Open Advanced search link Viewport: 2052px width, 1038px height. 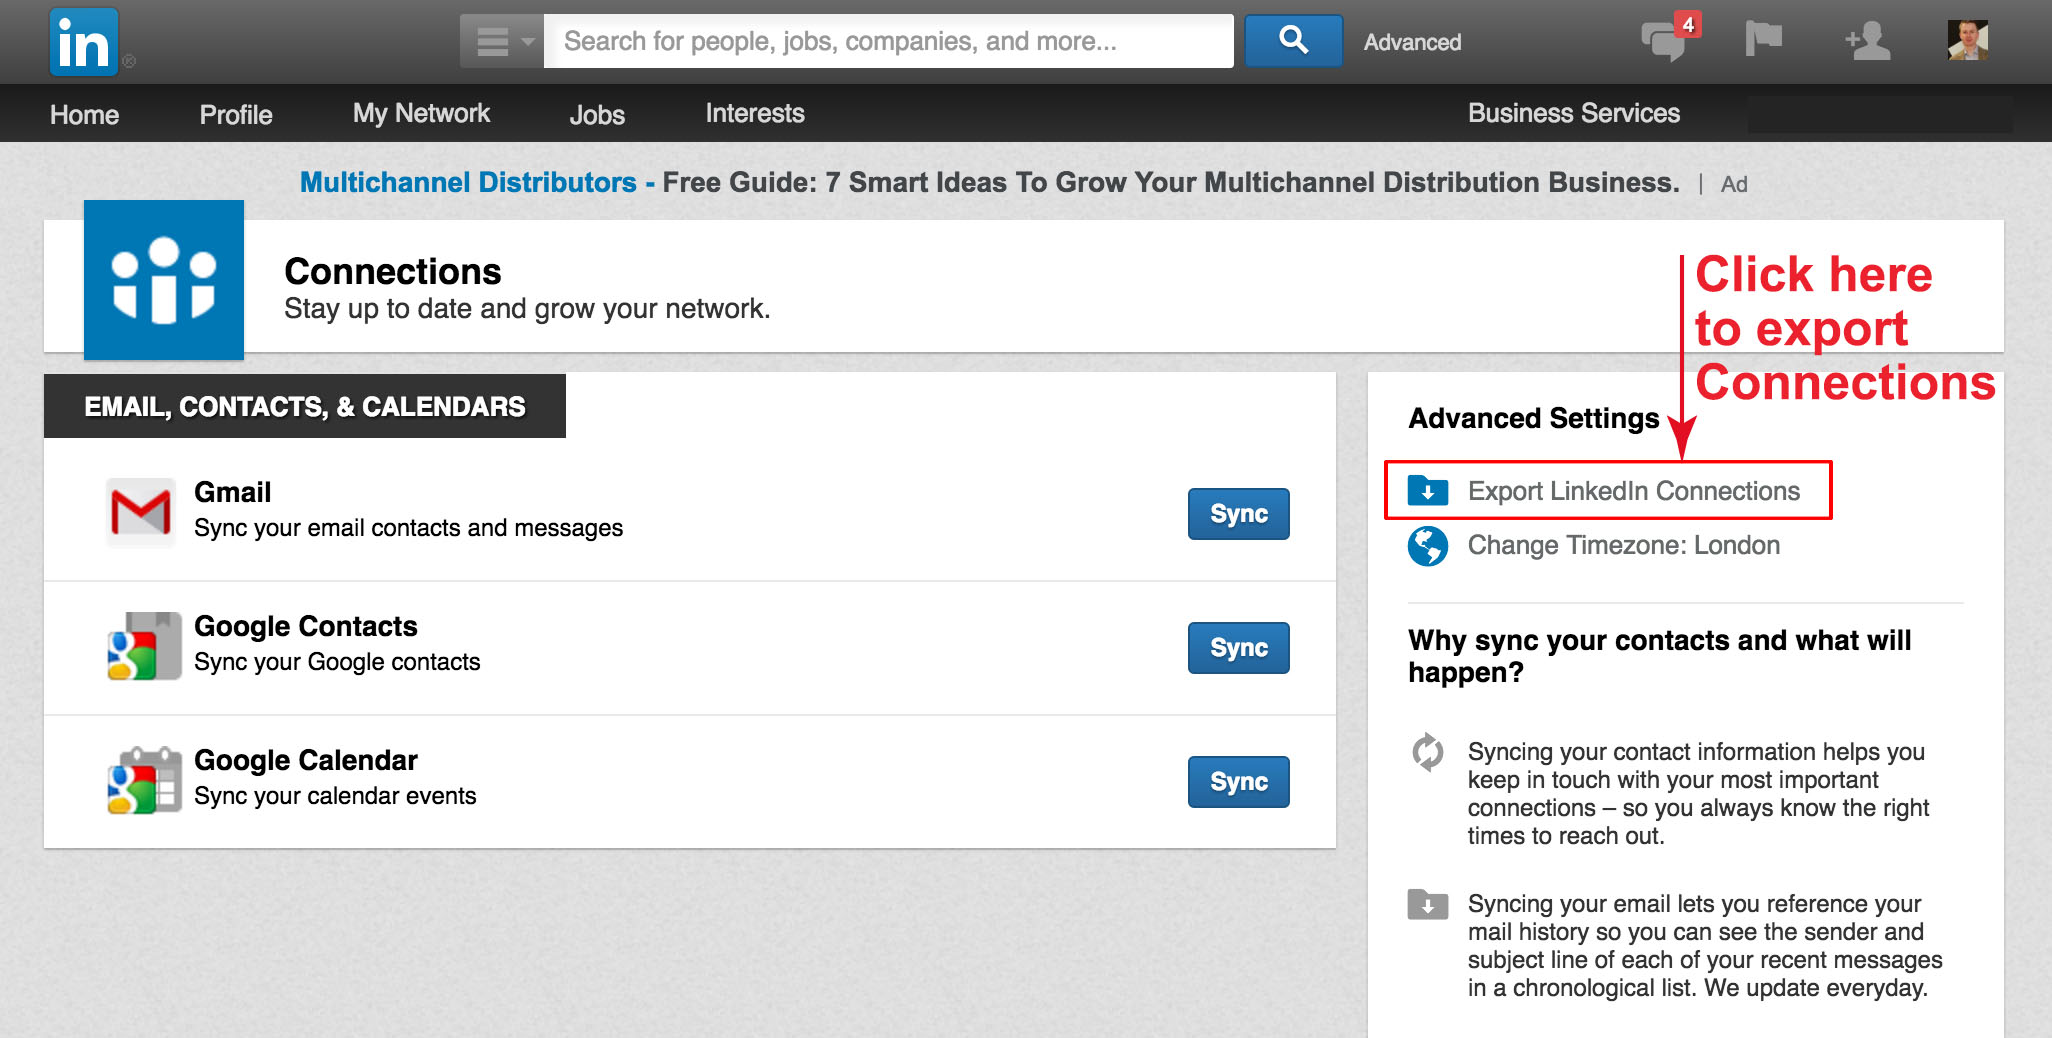pos(1412,42)
